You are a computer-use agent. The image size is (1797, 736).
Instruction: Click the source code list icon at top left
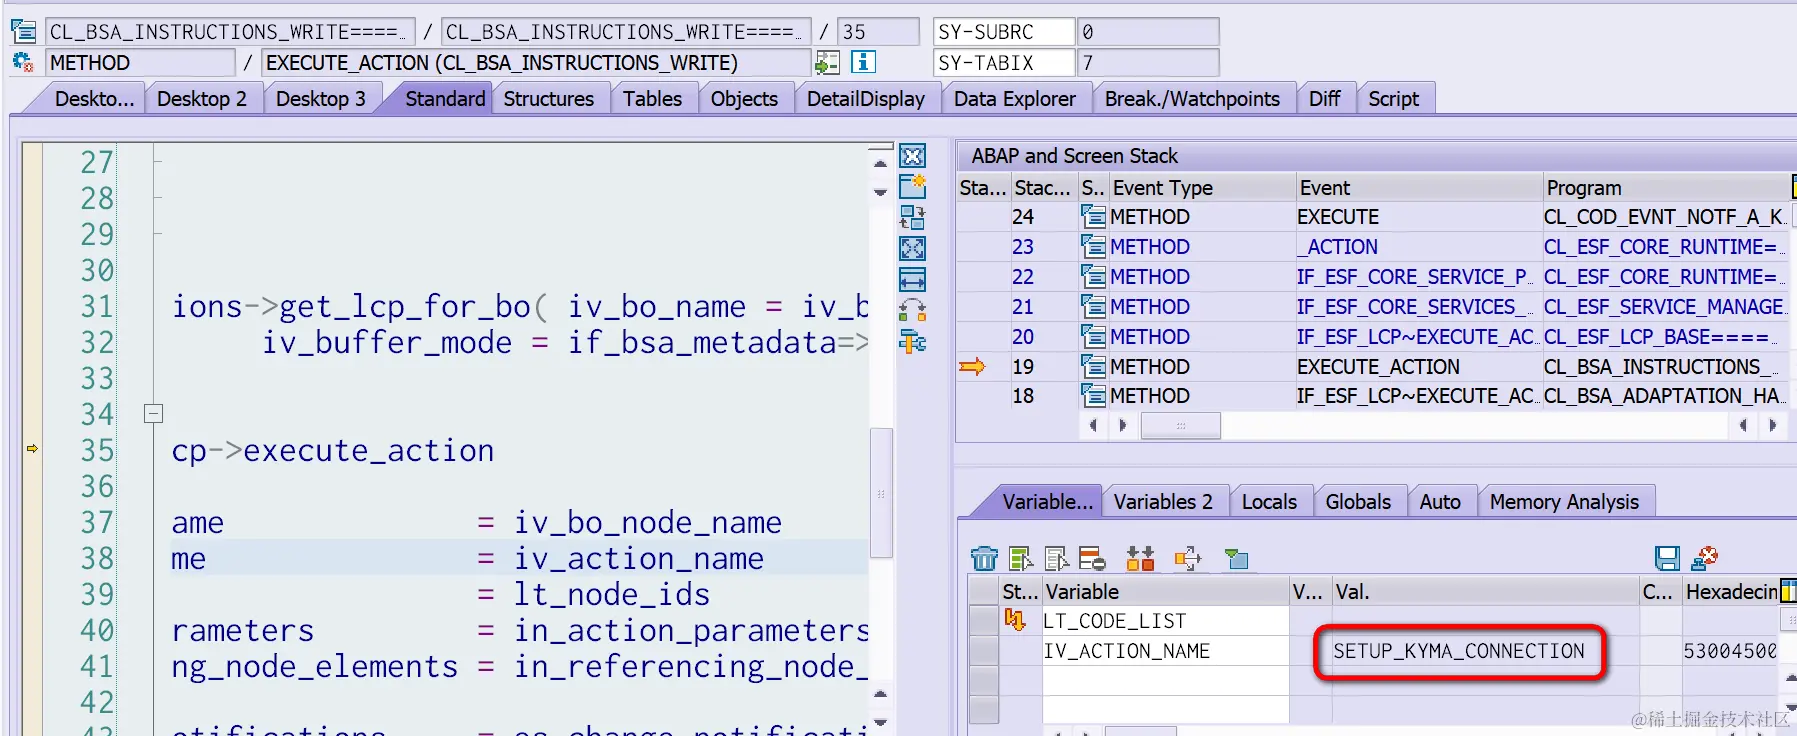(23, 31)
